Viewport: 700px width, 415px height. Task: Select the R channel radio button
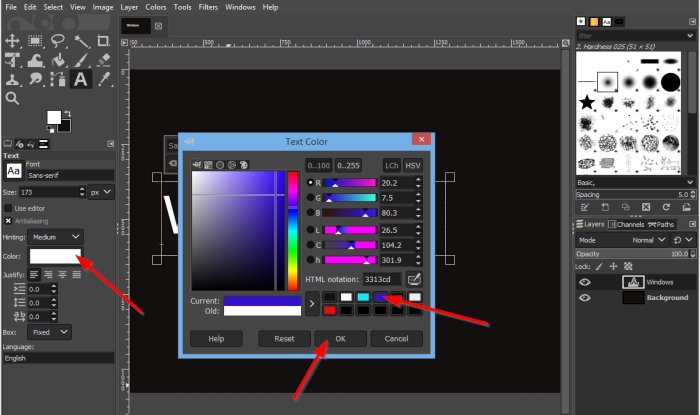click(x=310, y=183)
